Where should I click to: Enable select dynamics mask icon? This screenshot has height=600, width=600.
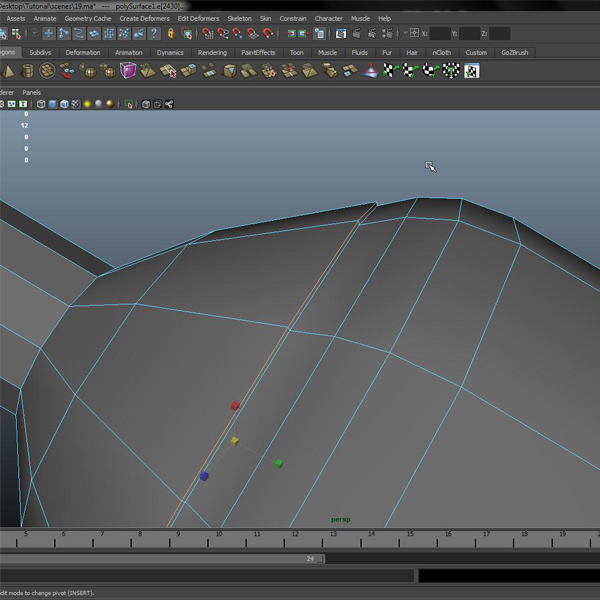click(124, 34)
